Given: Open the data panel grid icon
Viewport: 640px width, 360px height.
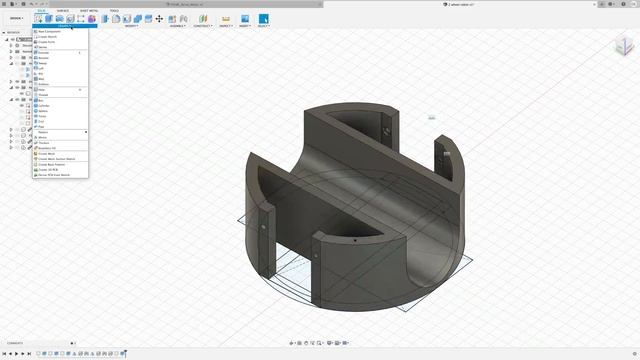Looking at the screenshot, I should tap(4, 4).
